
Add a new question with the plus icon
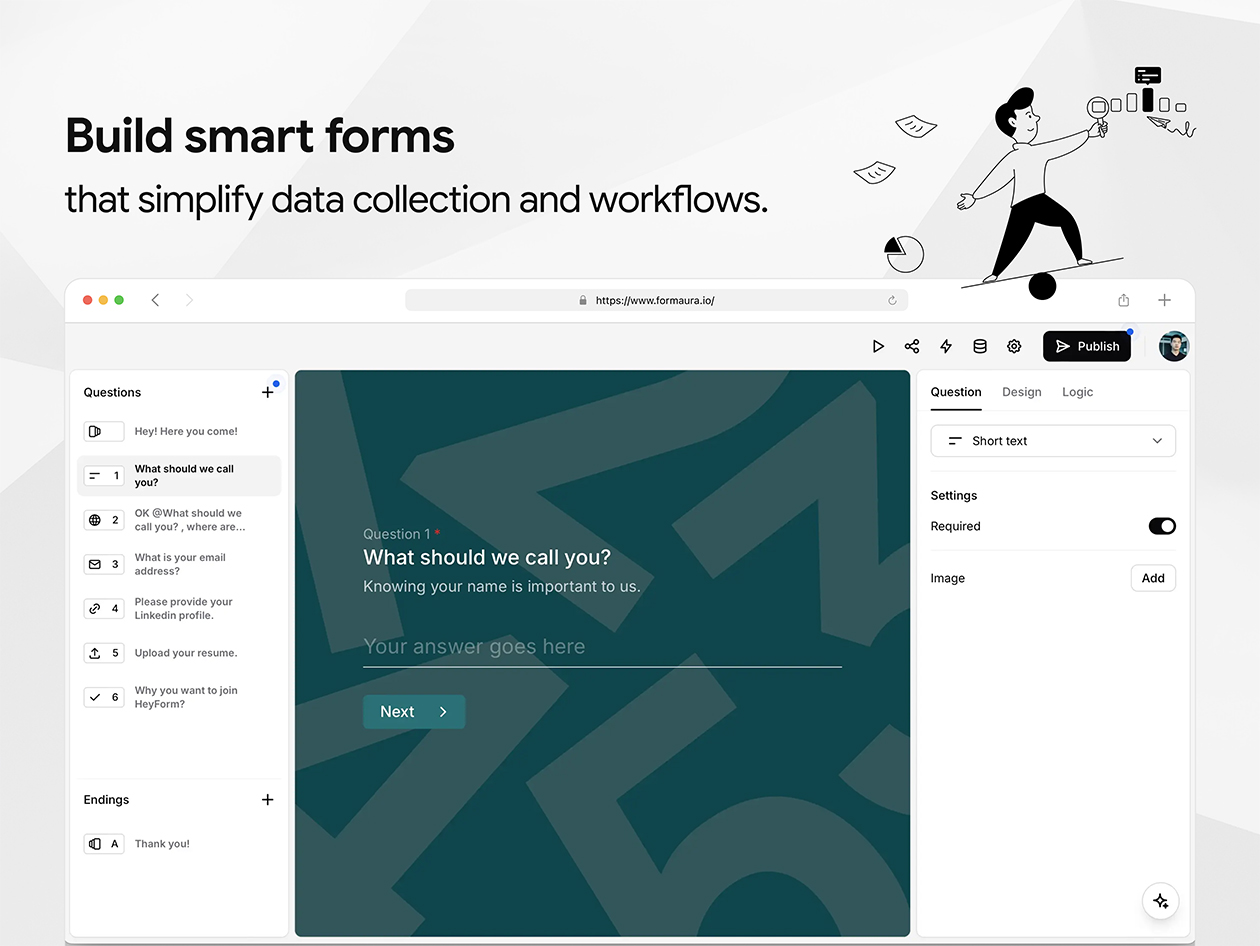(x=267, y=392)
